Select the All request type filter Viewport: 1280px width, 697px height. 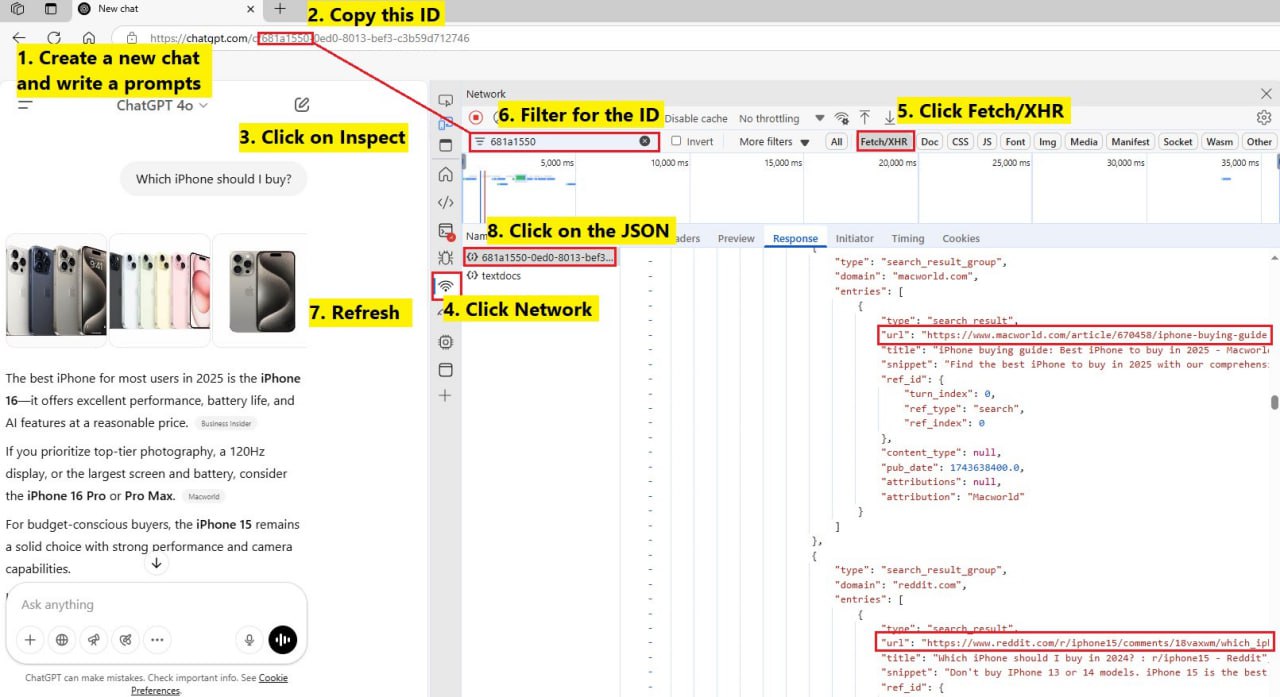[x=836, y=142]
